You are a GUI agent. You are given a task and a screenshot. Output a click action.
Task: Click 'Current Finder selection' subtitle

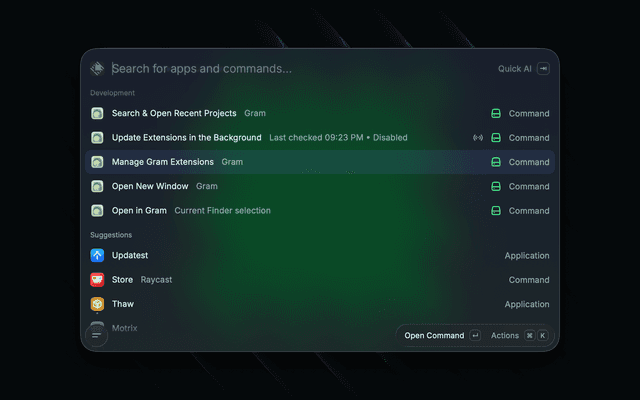pyautogui.click(x=222, y=211)
